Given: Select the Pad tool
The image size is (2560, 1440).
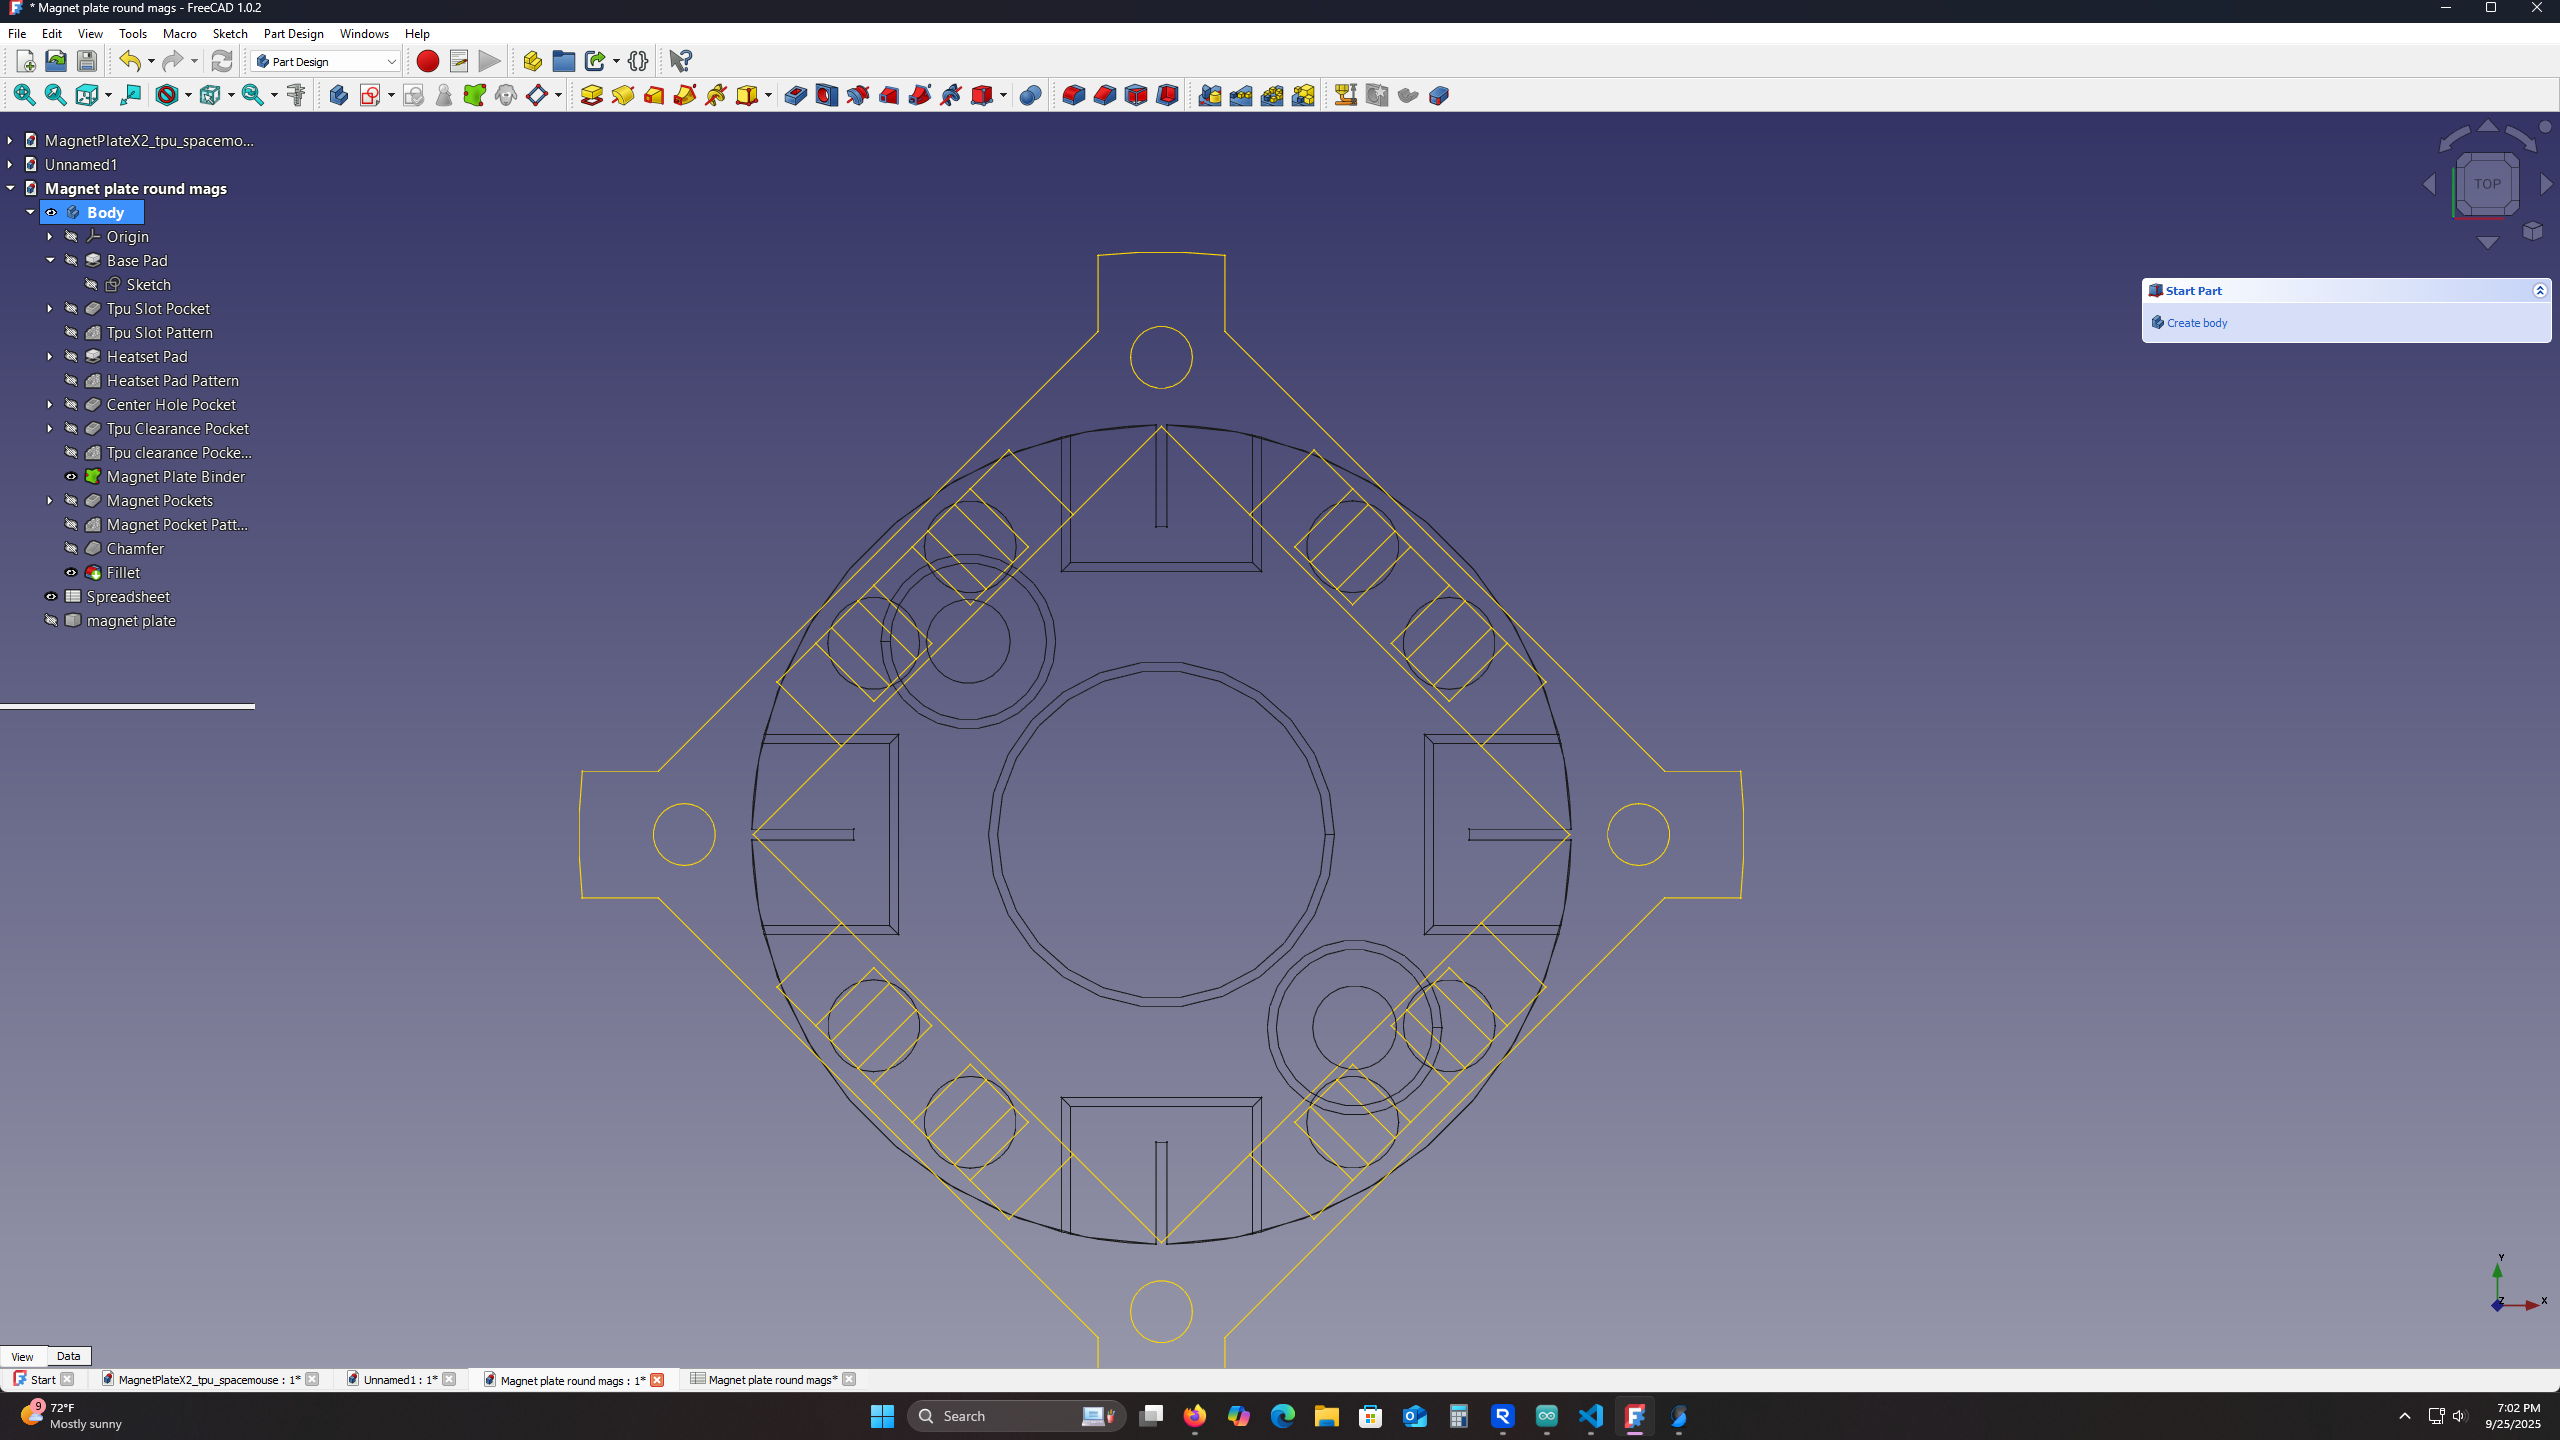Looking at the screenshot, I should tap(592, 95).
